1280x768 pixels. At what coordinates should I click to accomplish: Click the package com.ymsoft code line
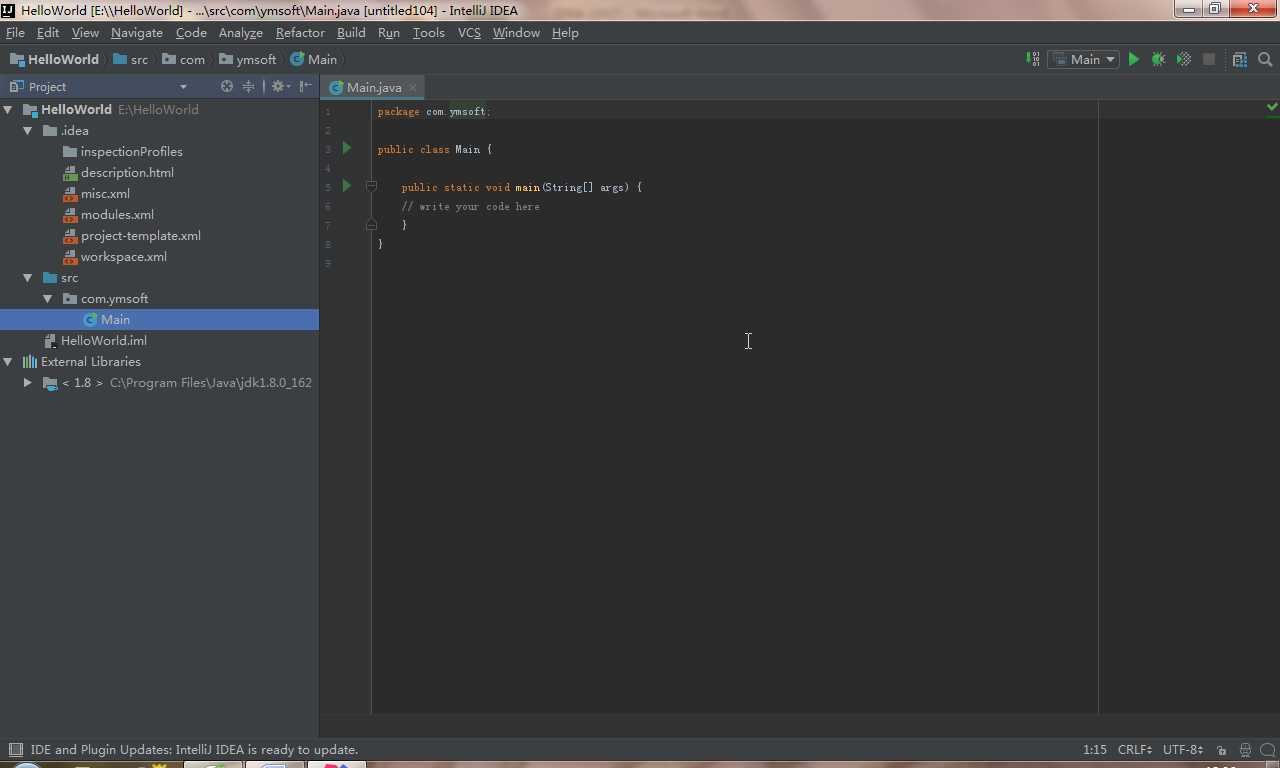(x=434, y=111)
